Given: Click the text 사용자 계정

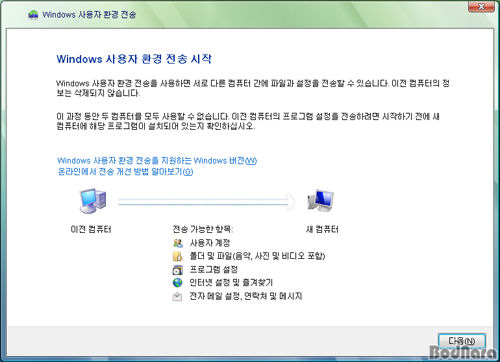Looking at the screenshot, I should [210, 243].
